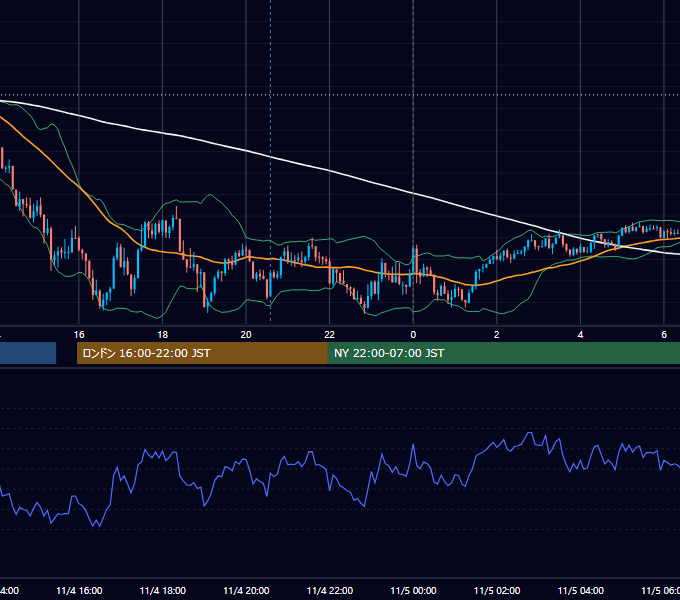
Task: Click the "20" hour label on price chart axis
Action: point(246,335)
